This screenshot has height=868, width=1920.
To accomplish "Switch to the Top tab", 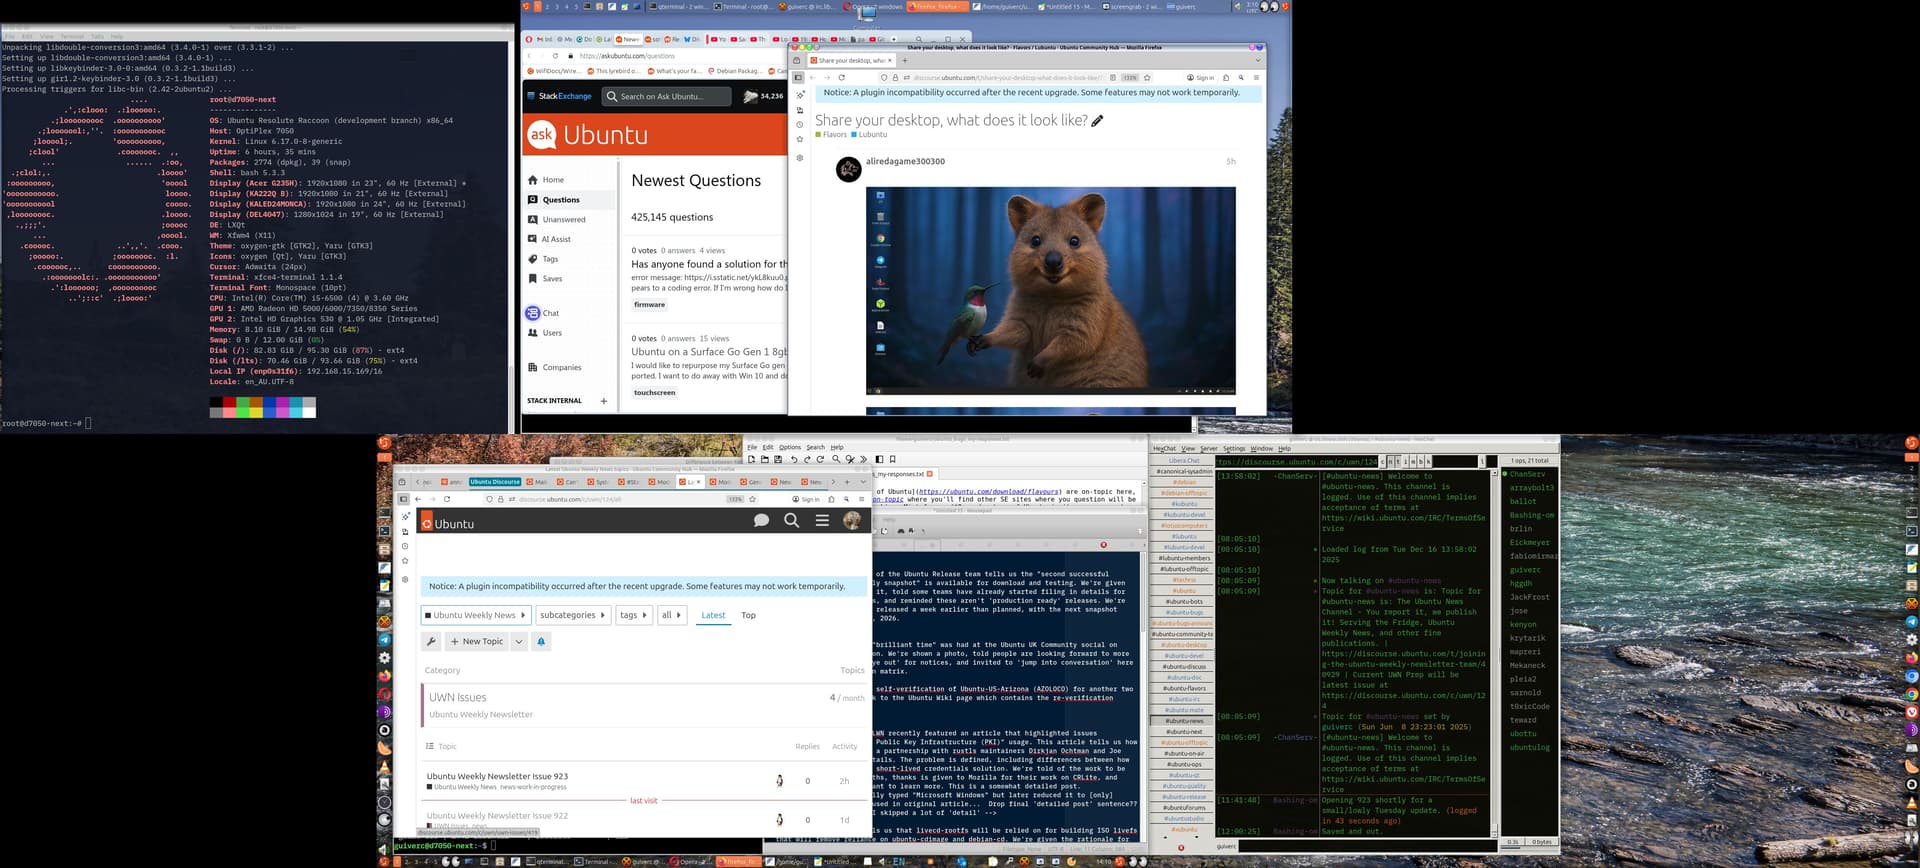I will [x=748, y=615].
